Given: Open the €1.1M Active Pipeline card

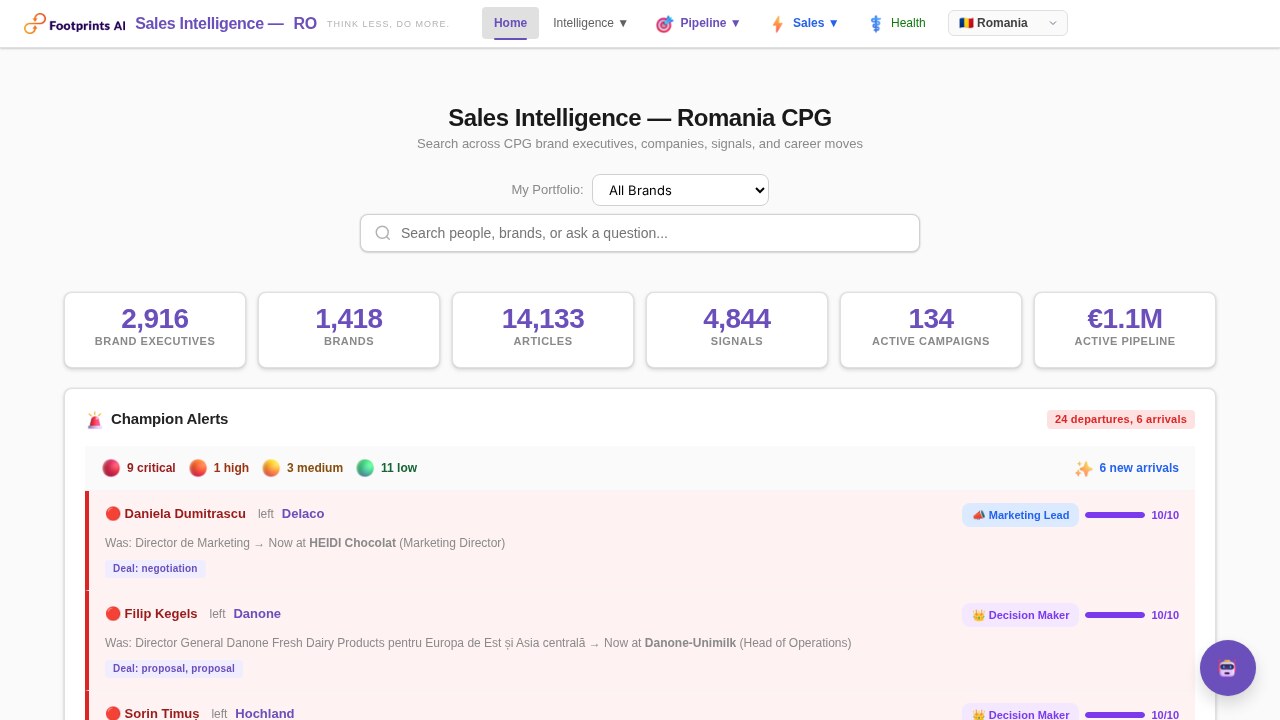Looking at the screenshot, I should (1125, 330).
